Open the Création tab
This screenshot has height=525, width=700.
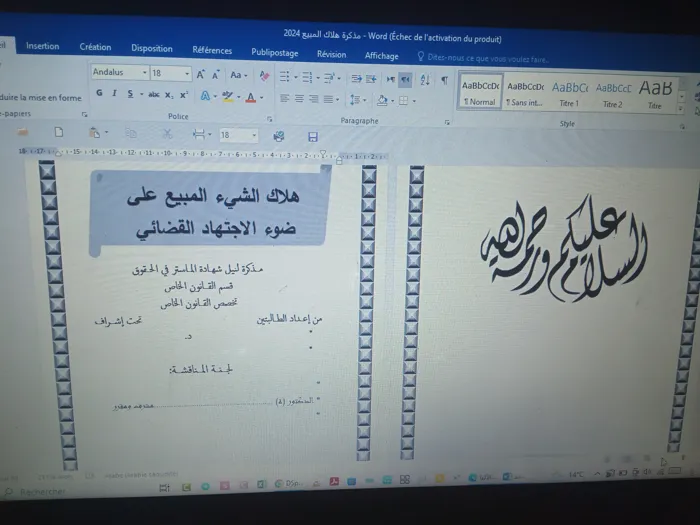tap(95, 47)
